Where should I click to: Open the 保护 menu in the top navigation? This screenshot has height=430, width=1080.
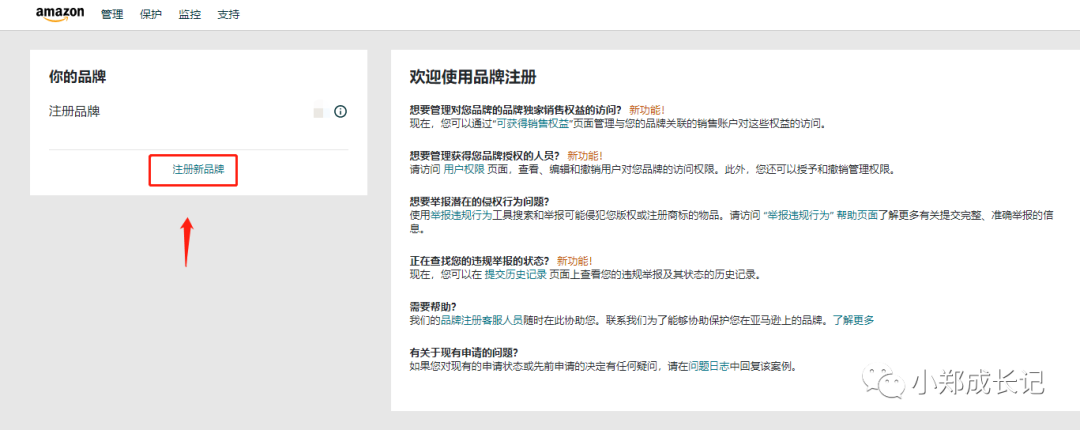click(x=151, y=15)
